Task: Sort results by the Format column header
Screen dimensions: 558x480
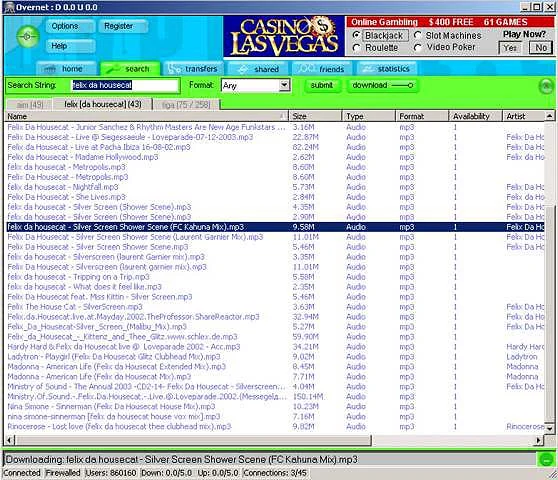Action: point(422,116)
